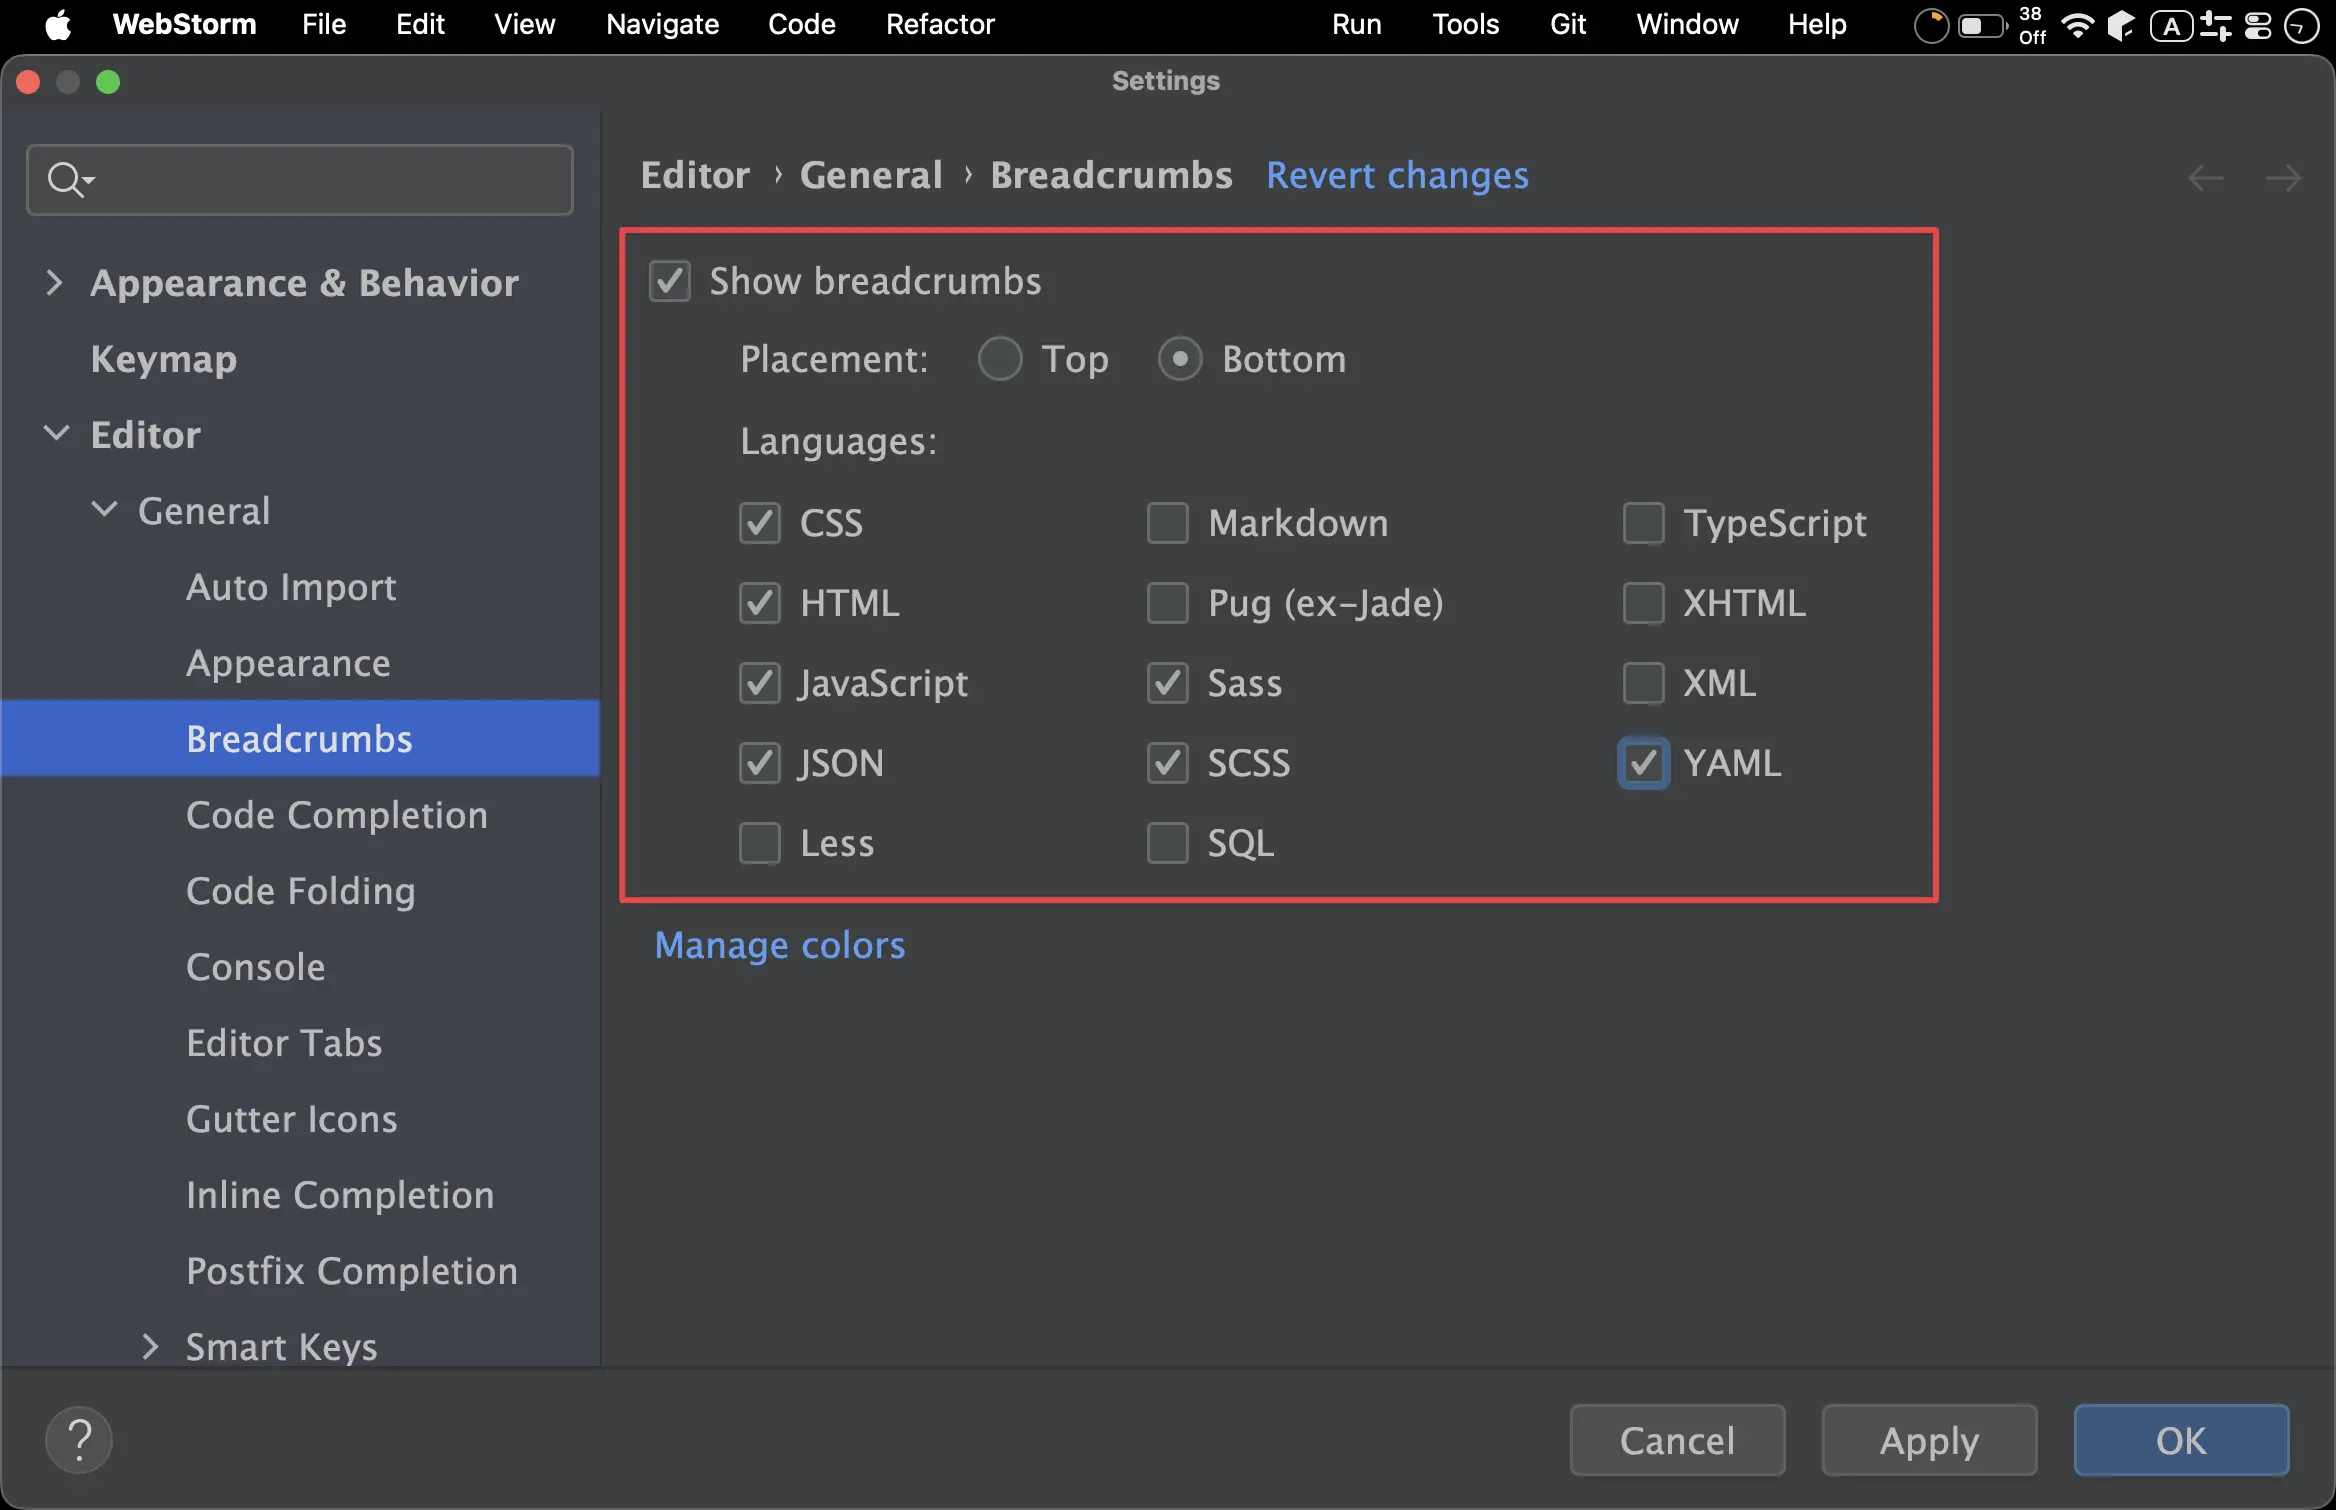
Task: Enable Markdown breadcrumbs checkbox
Action: [x=1167, y=523]
